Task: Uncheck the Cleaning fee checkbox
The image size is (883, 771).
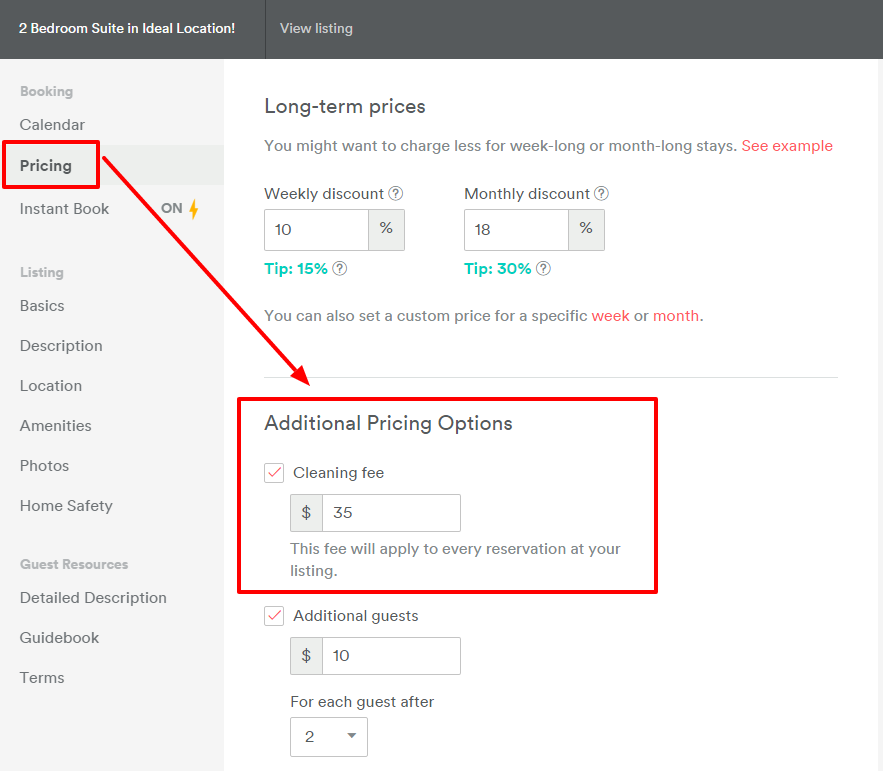Action: tap(274, 473)
